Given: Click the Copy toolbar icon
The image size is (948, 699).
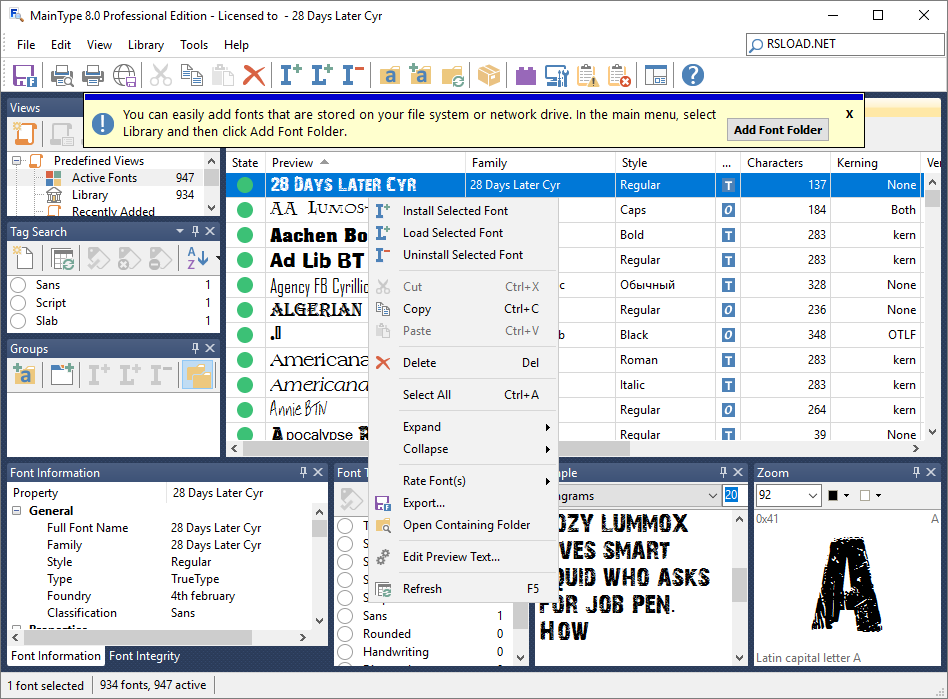Looking at the screenshot, I should pyautogui.click(x=192, y=76).
